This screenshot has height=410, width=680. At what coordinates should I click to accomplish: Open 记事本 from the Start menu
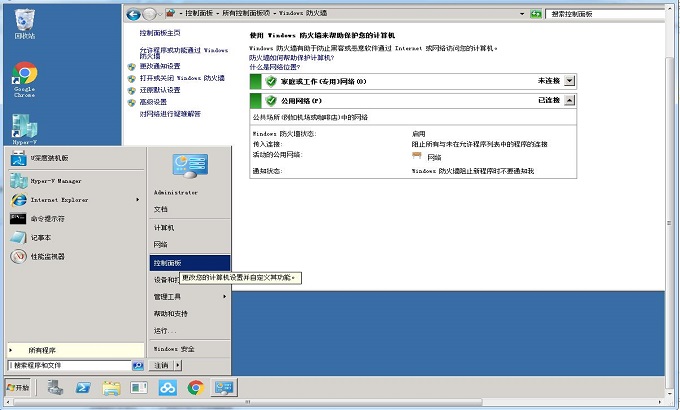(x=40, y=237)
